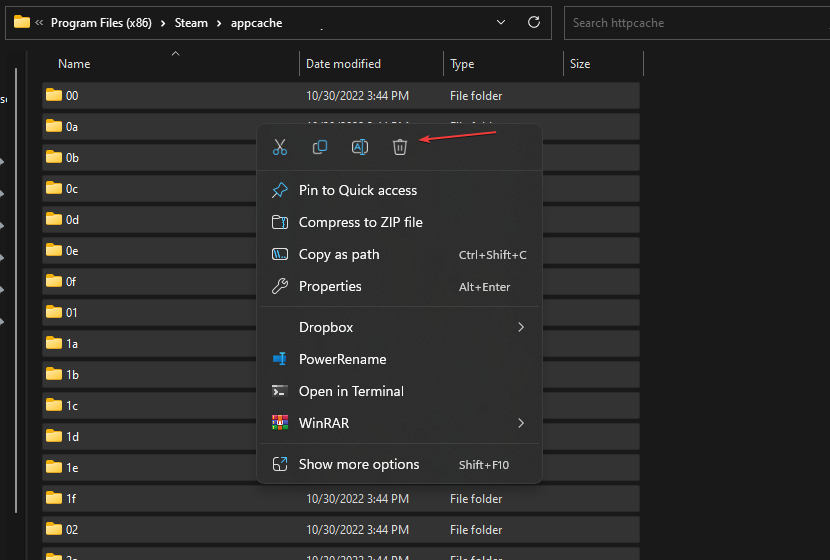Open the address bar history dropdown chevron

coord(500,22)
